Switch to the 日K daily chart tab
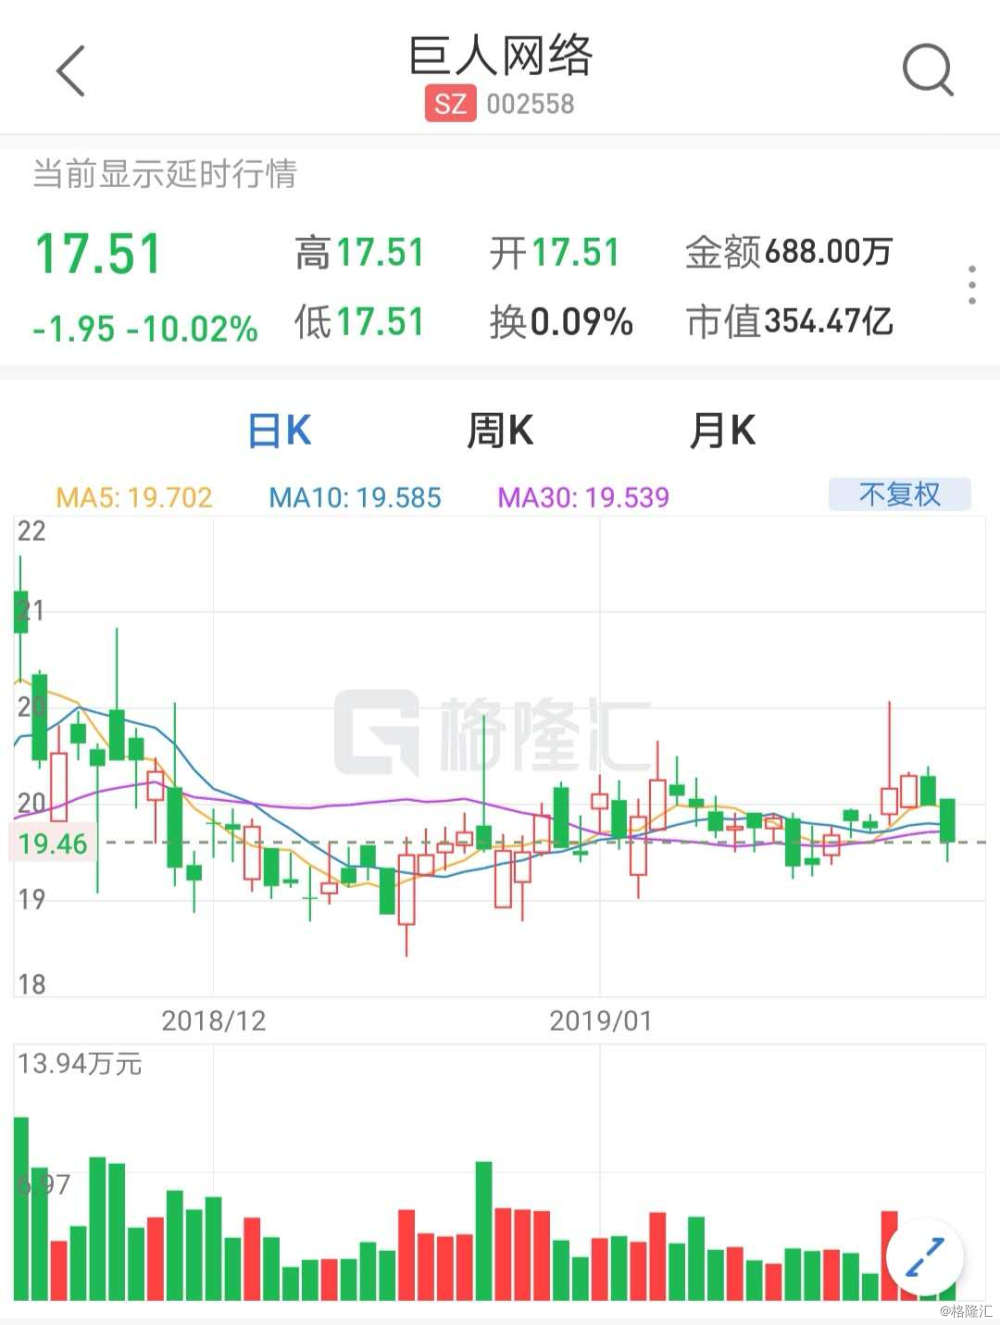Viewport: 1000px width, 1325px height. (x=279, y=431)
